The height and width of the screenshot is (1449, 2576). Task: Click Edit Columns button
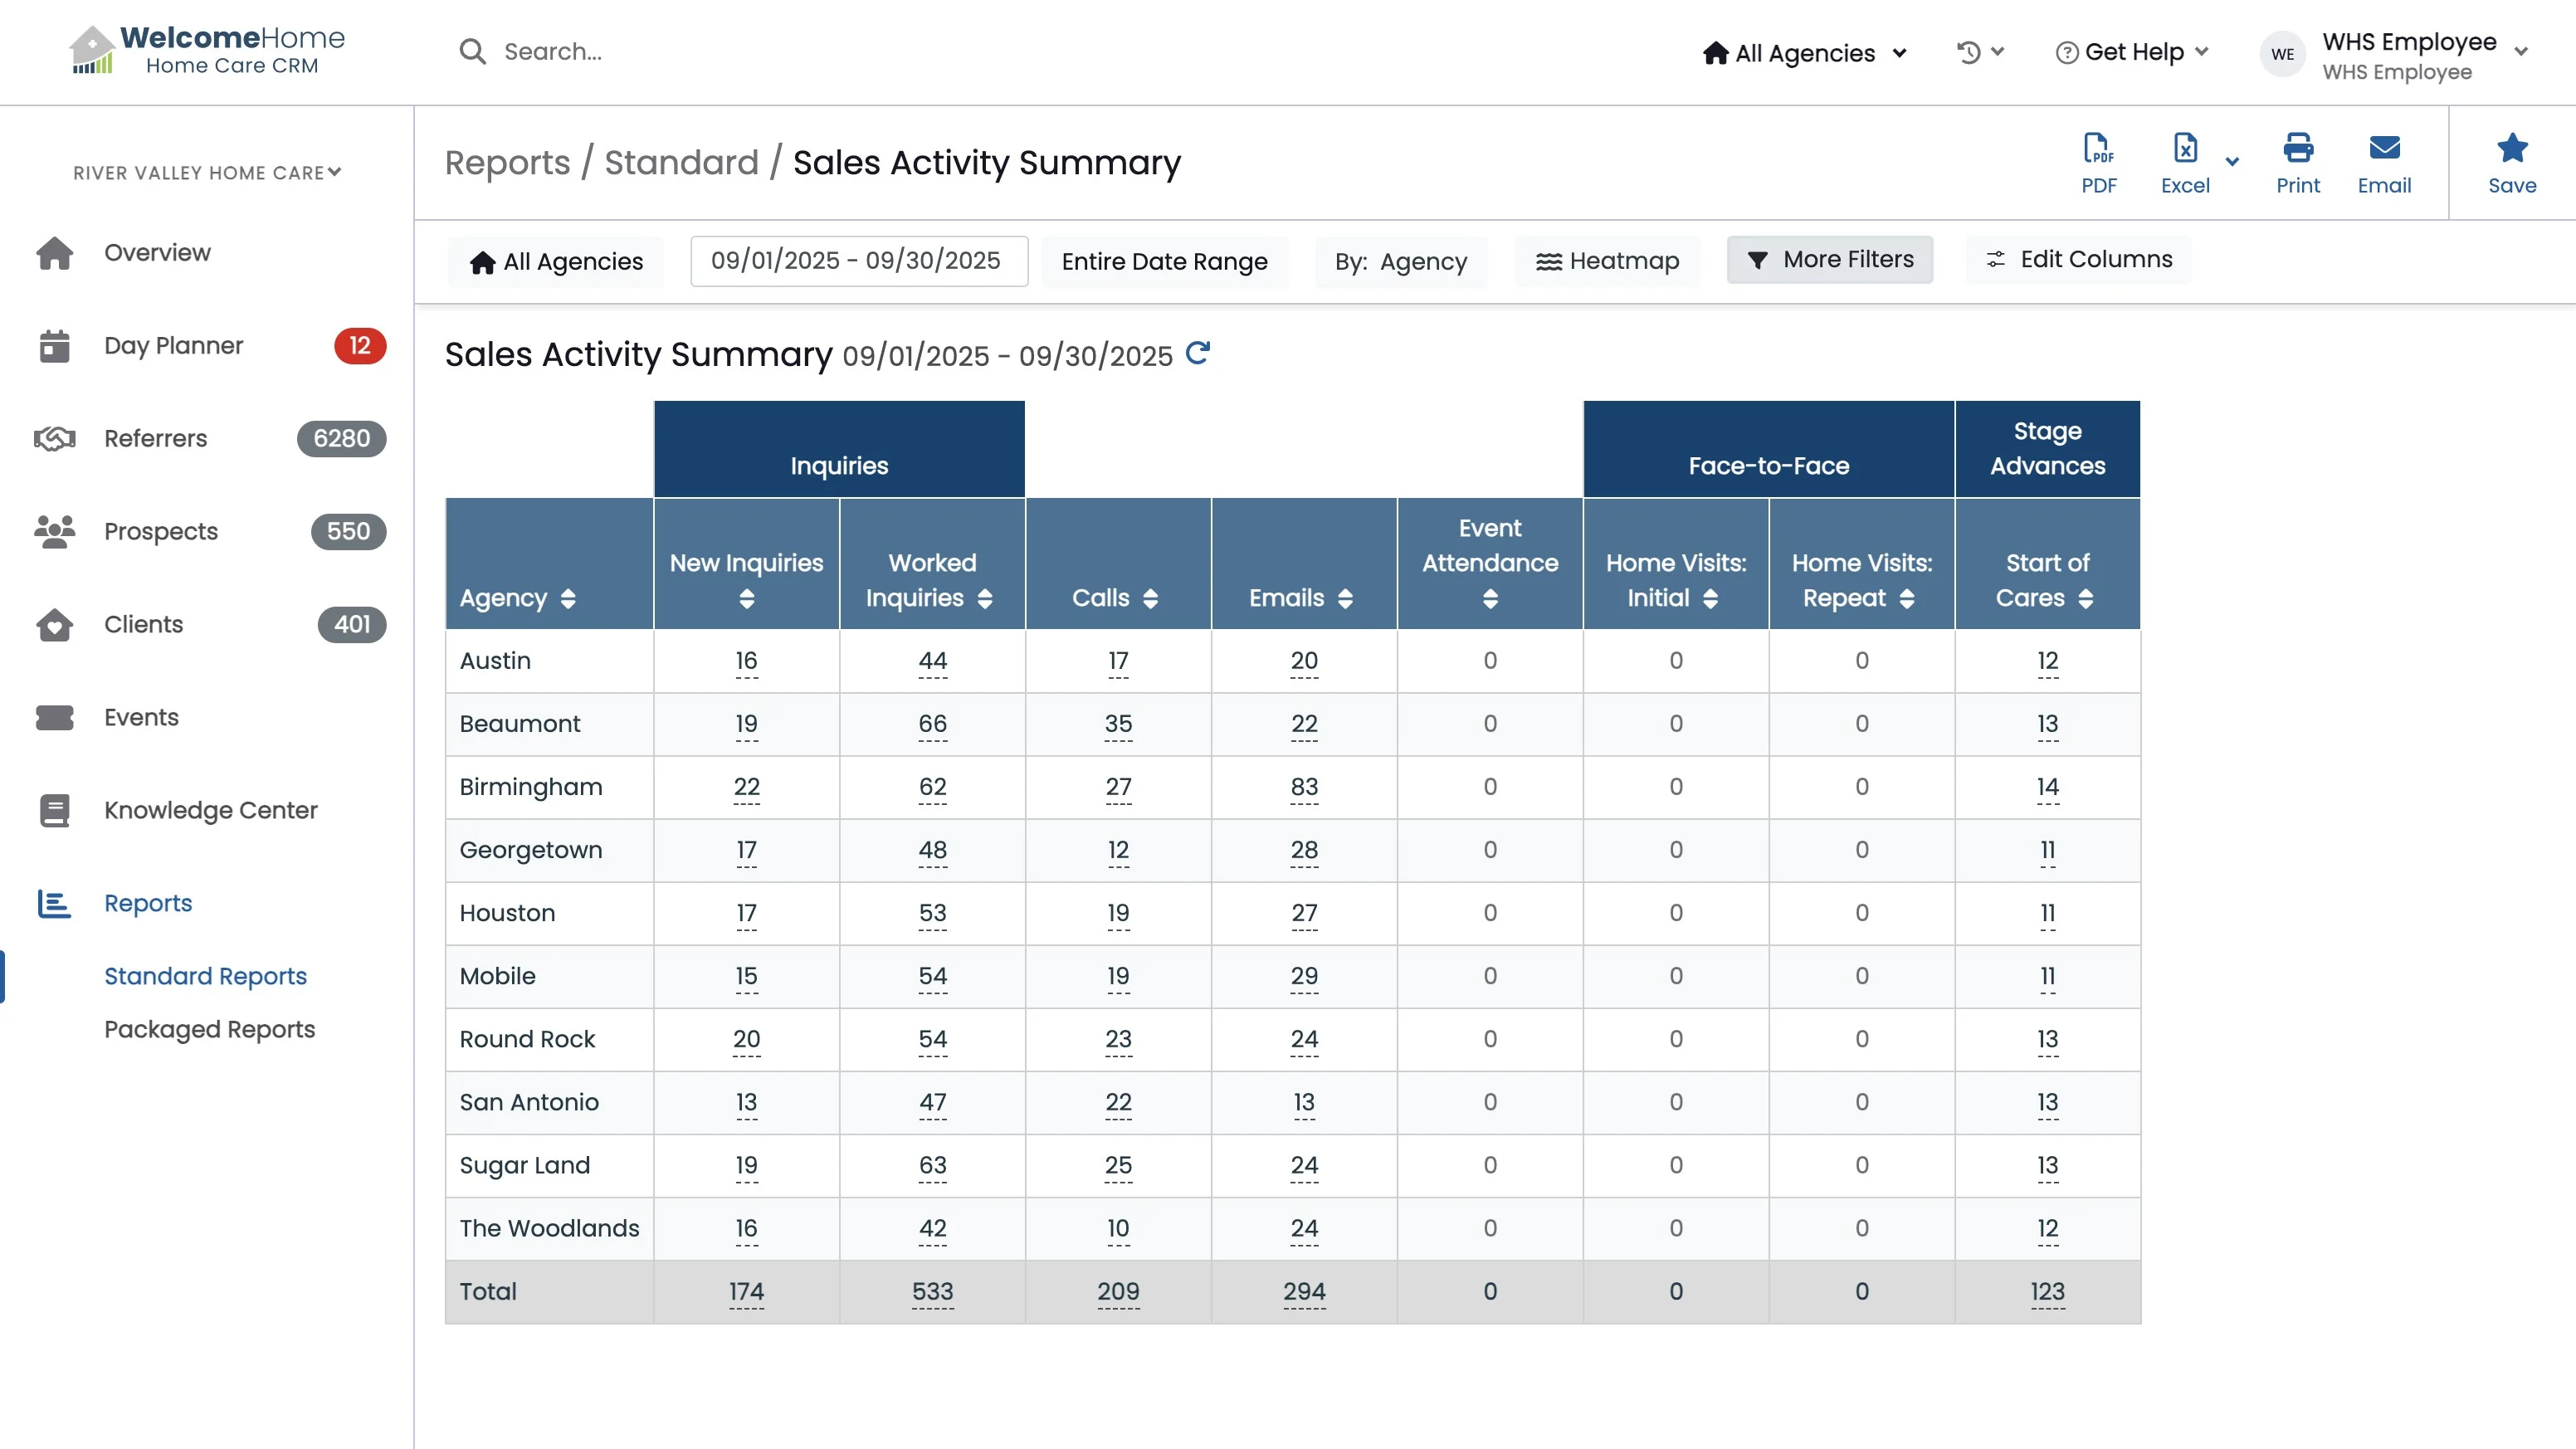coord(2078,260)
